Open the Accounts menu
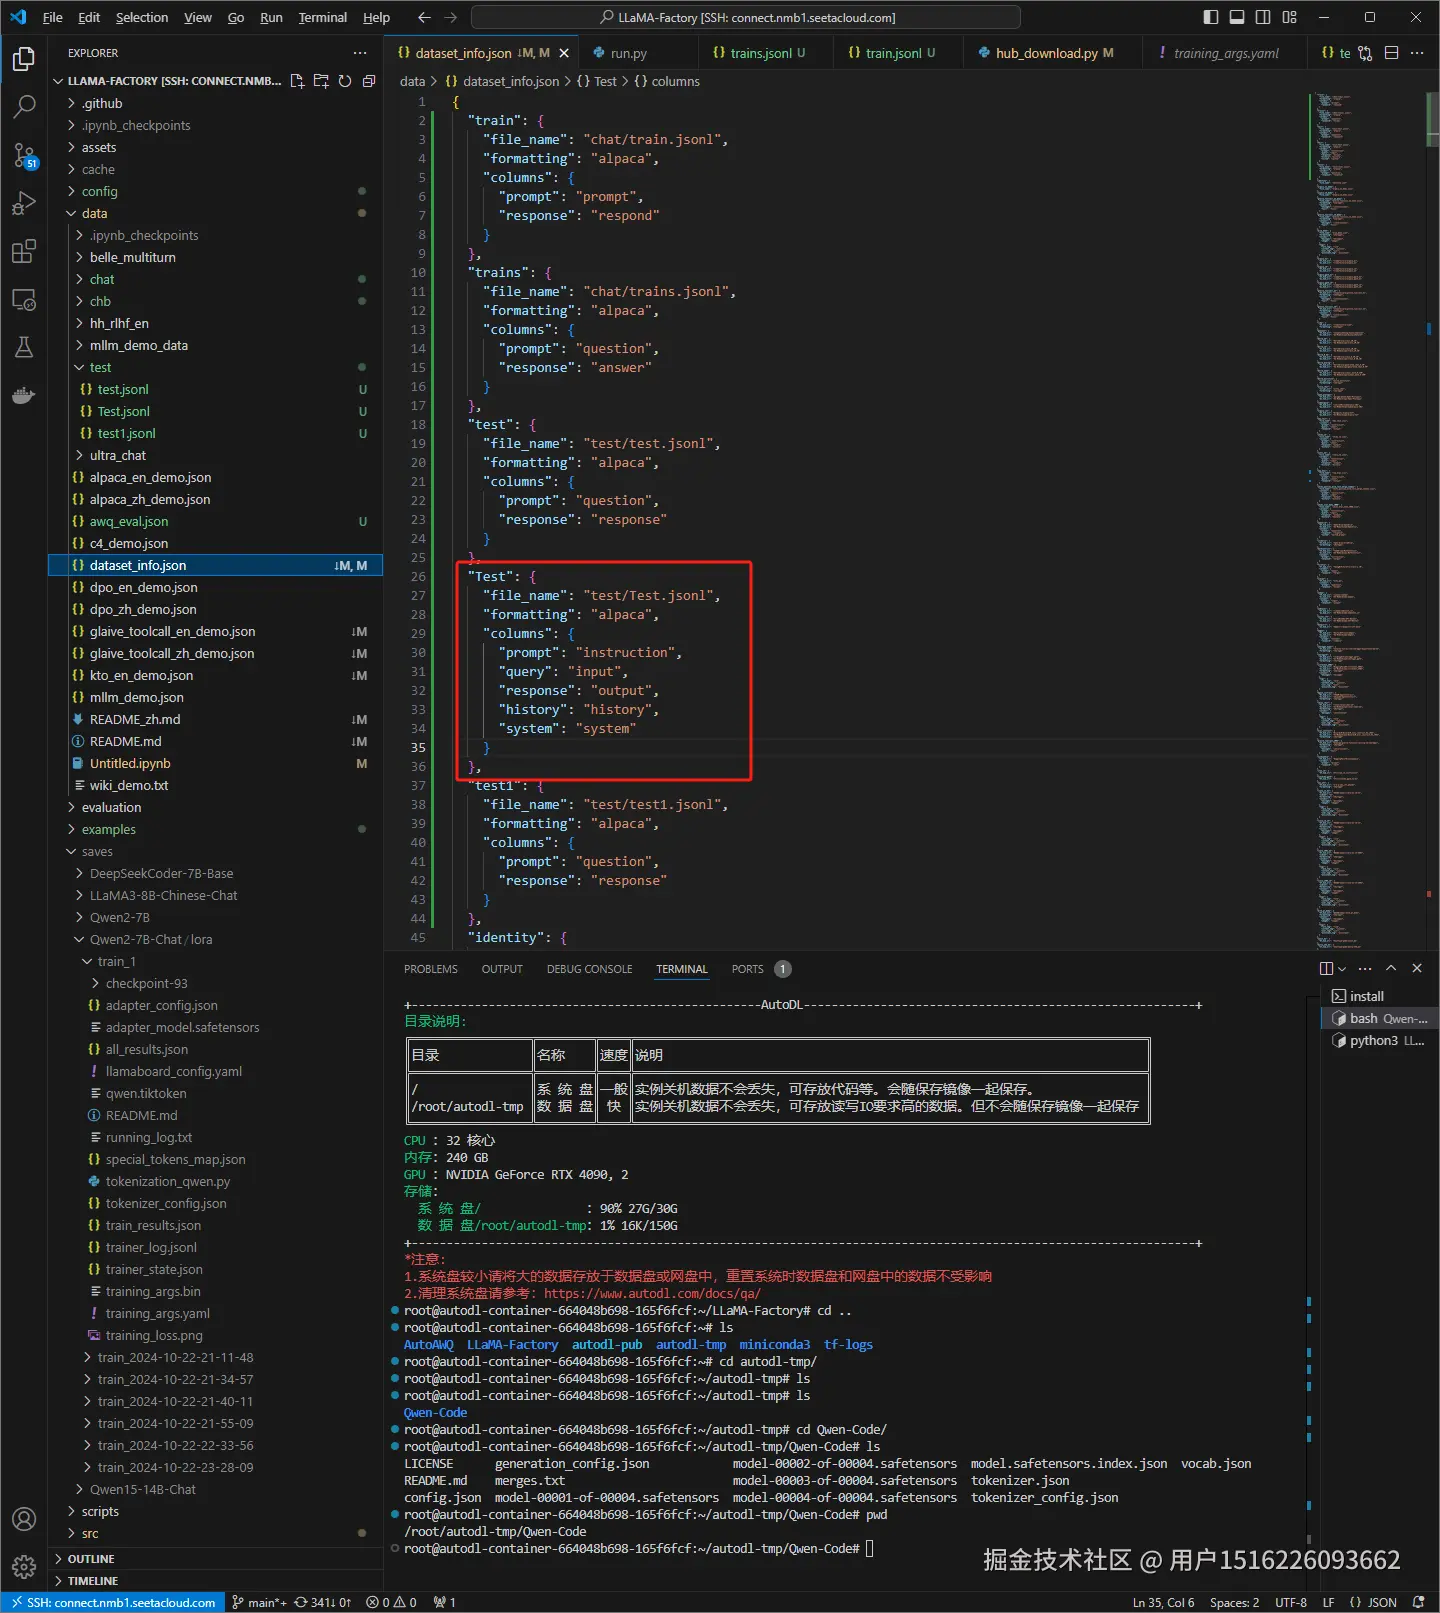 coord(24,1519)
